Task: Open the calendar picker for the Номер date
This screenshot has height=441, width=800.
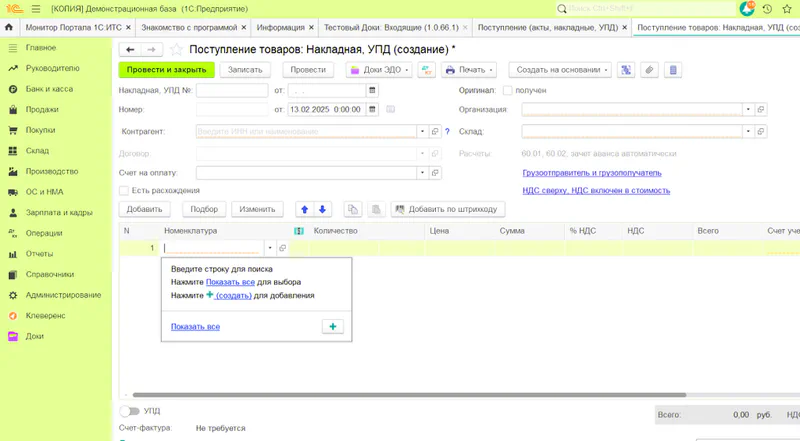Action: click(x=373, y=109)
